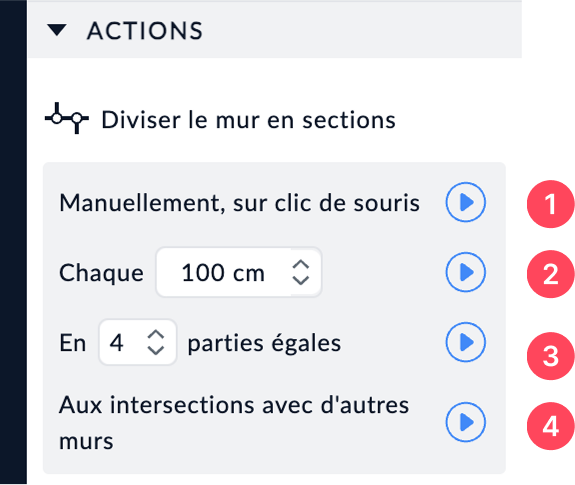575x485 pixels.
Task: Run split at wall intersections play button
Action: pos(466,422)
